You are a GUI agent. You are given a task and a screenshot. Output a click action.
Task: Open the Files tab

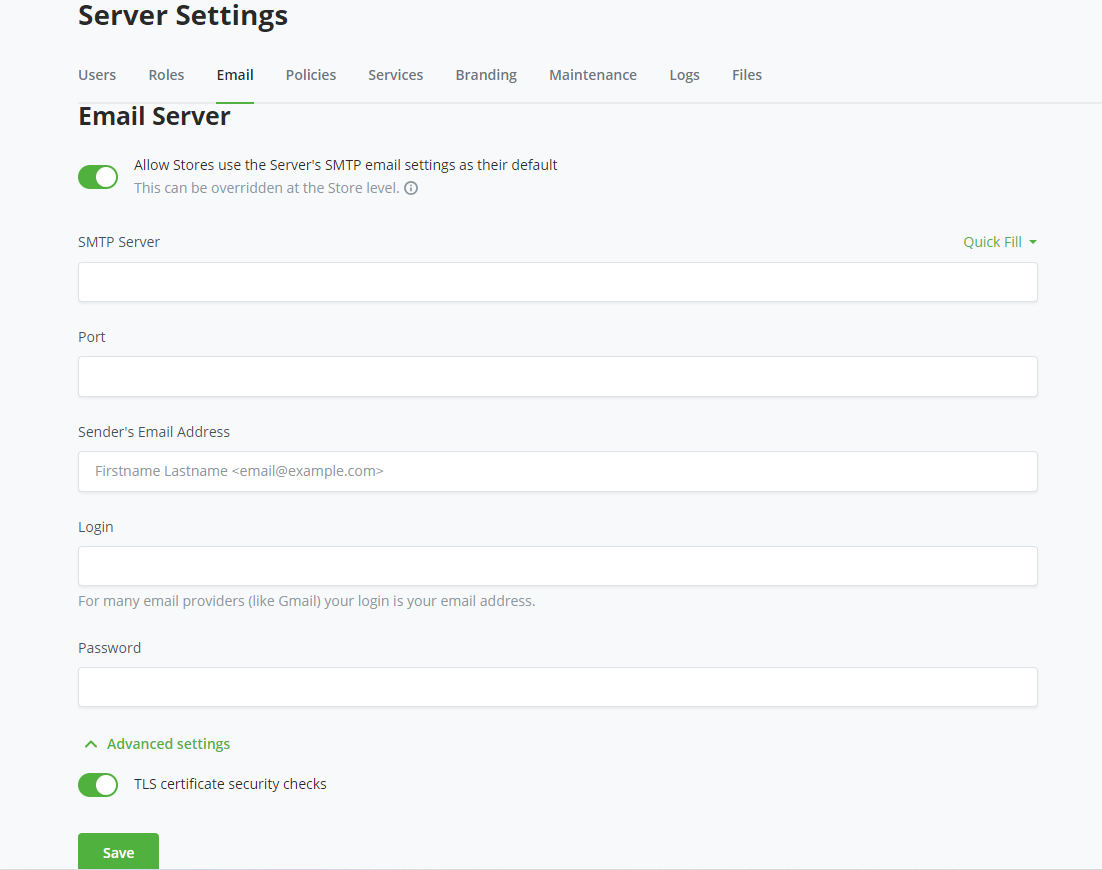pyautogui.click(x=747, y=75)
